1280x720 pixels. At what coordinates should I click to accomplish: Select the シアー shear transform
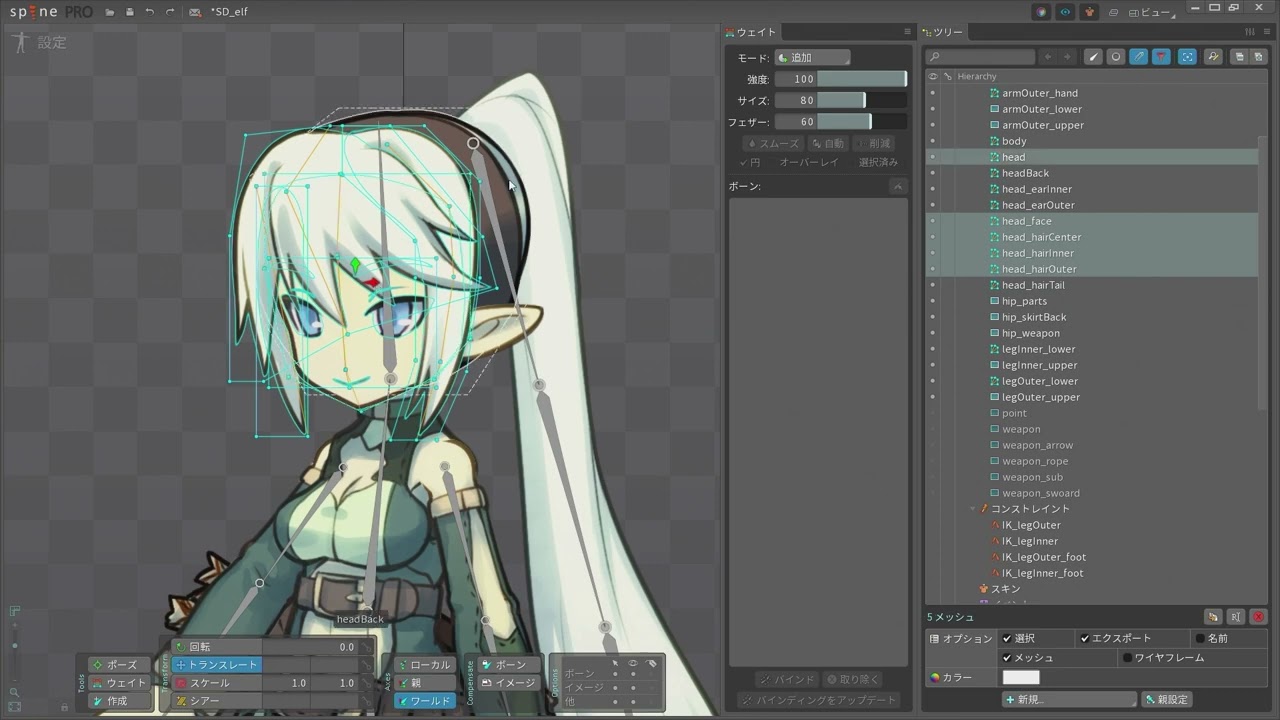pos(216,701)
